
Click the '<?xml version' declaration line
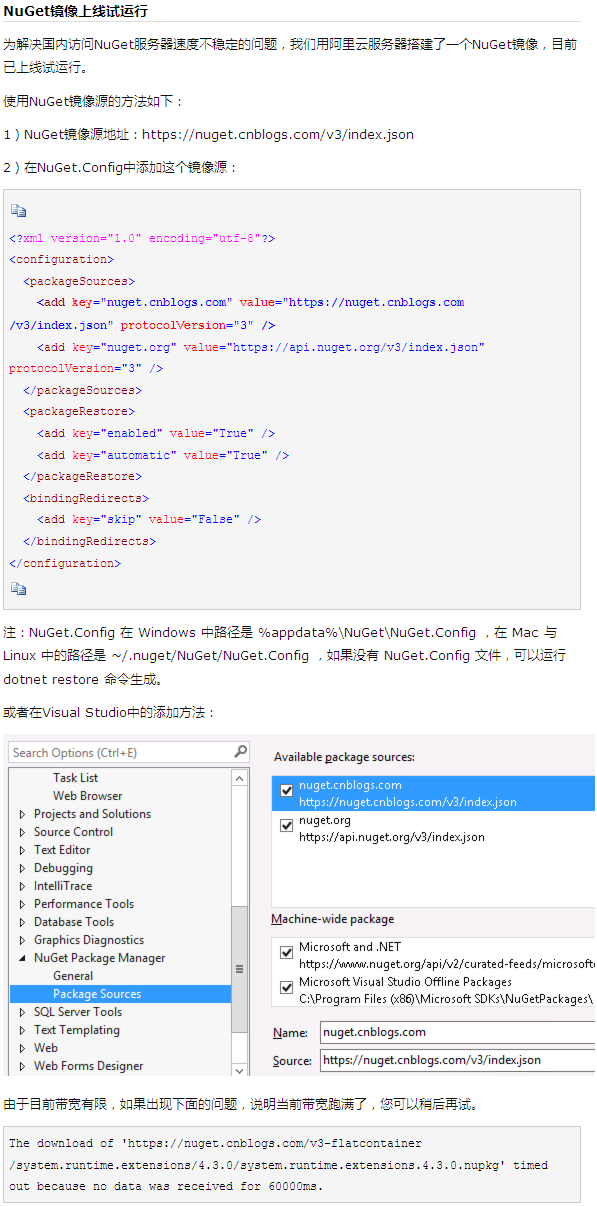[x=142, y=238]
